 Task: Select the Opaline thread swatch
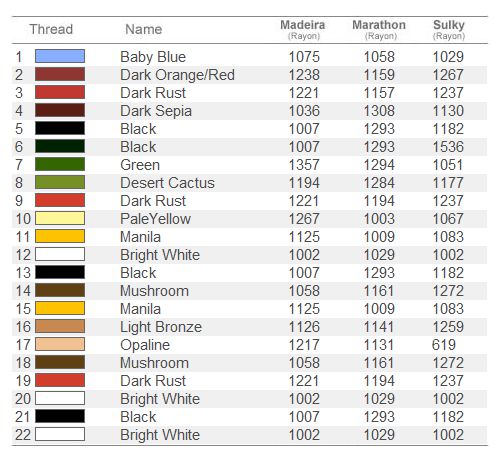point(60,344)
